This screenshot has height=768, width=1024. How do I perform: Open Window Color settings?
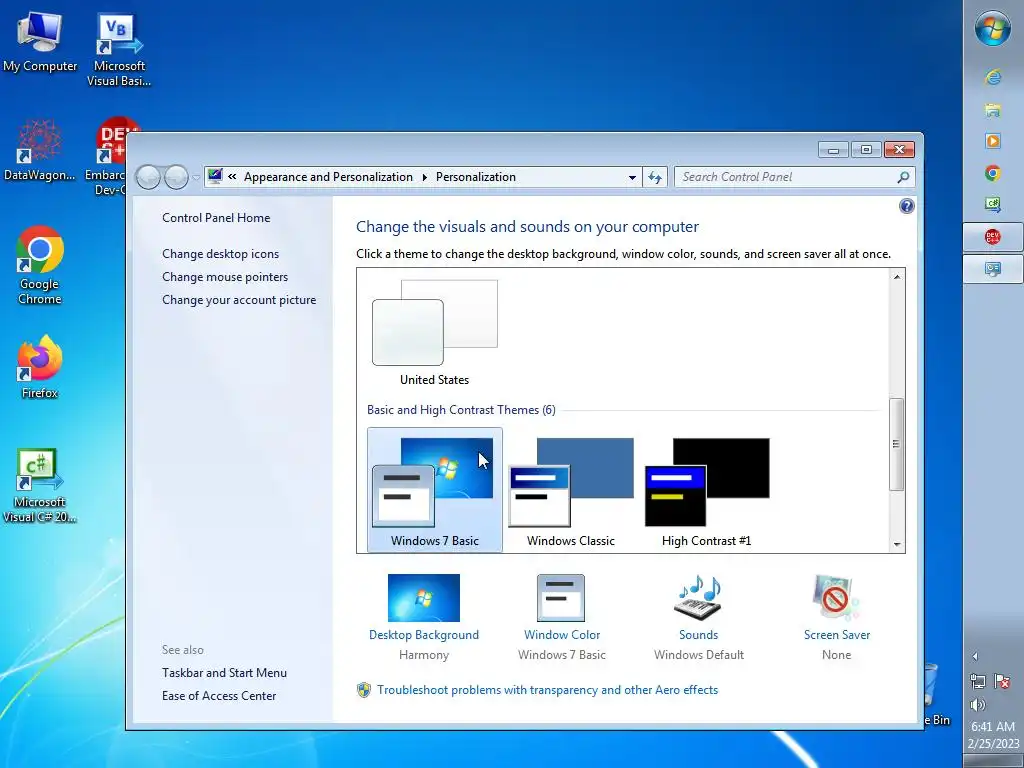pos(562,617)
